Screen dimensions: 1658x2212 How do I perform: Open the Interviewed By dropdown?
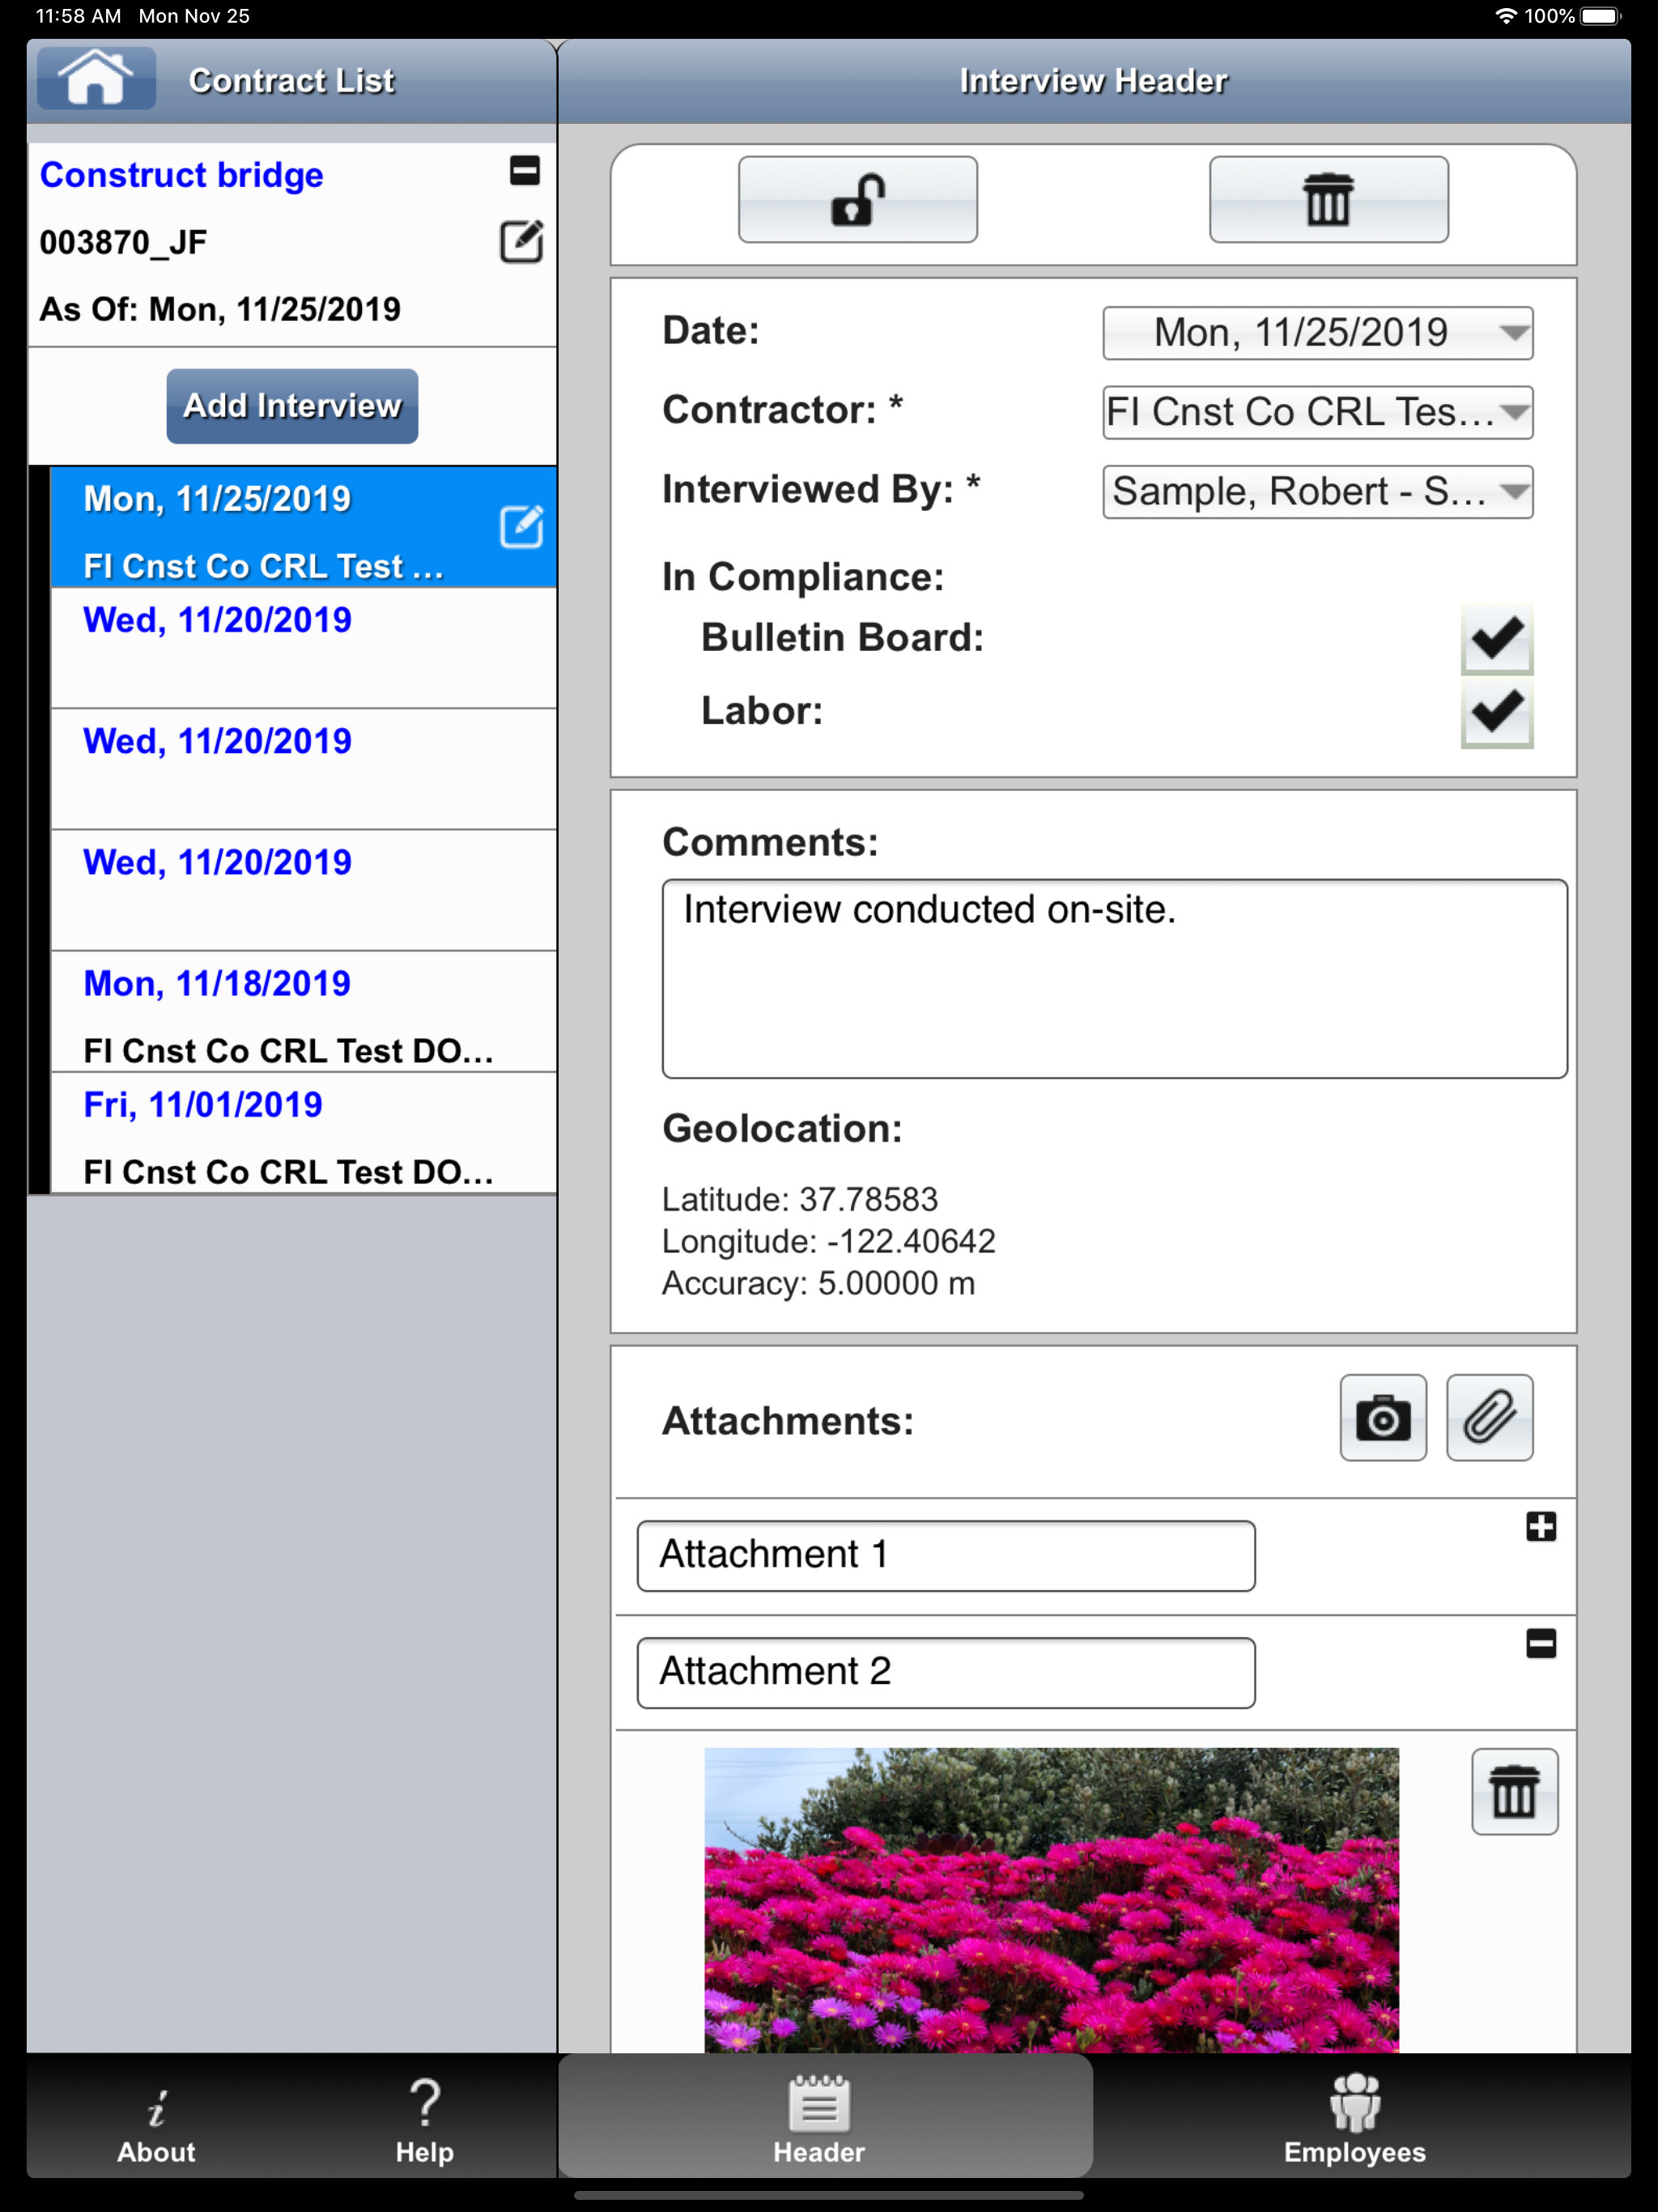pos(1317,492)
